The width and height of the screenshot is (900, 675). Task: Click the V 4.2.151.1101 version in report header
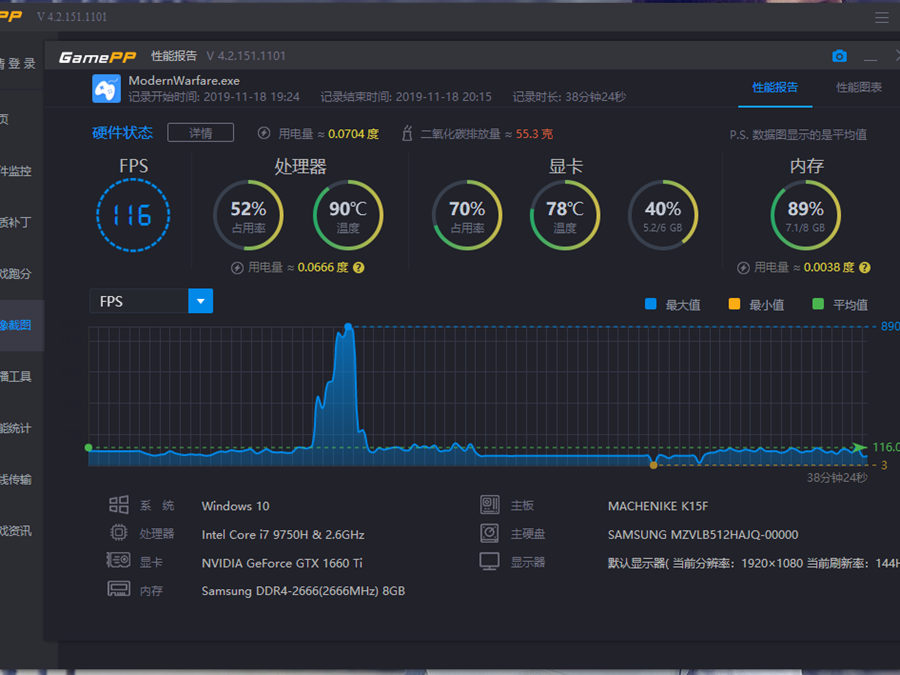pyautogui.click(x=246, y=56)
